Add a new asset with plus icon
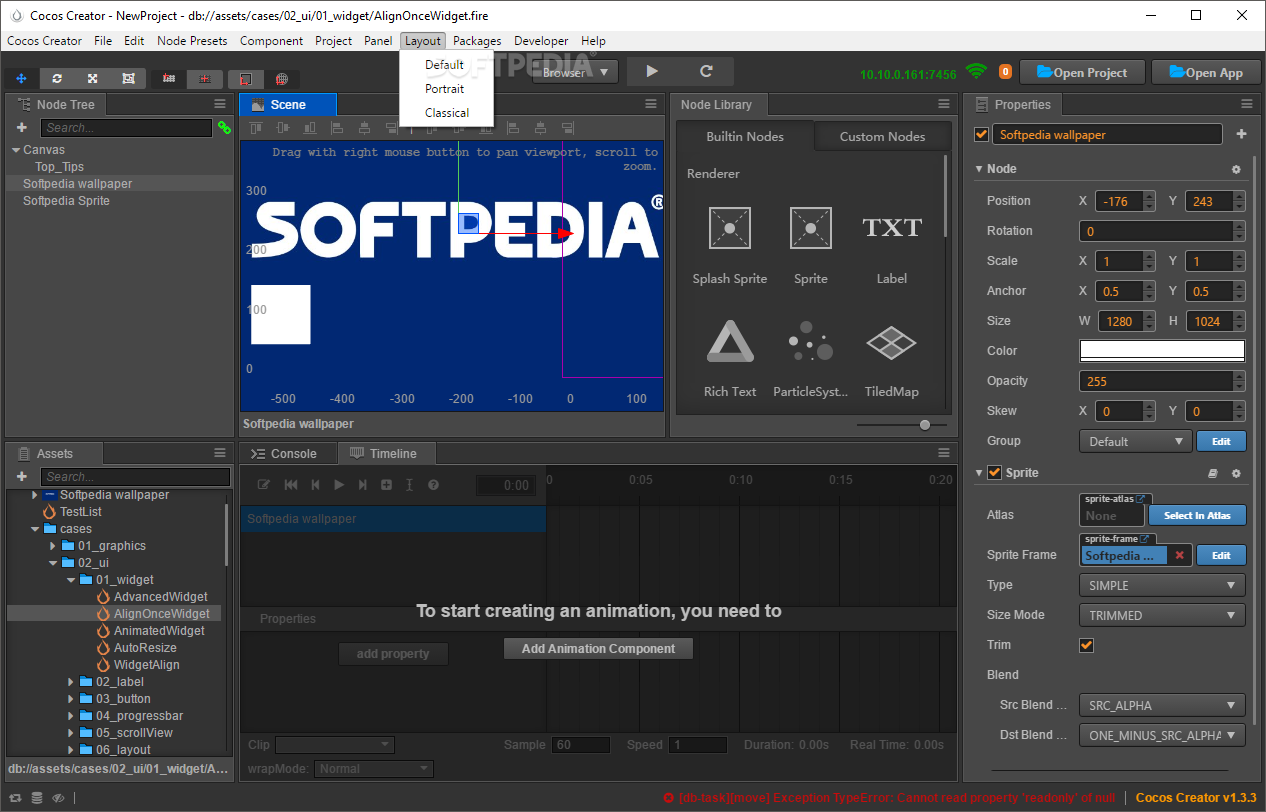The height and width of the screenshot is (812, 1266). point(22,477)
